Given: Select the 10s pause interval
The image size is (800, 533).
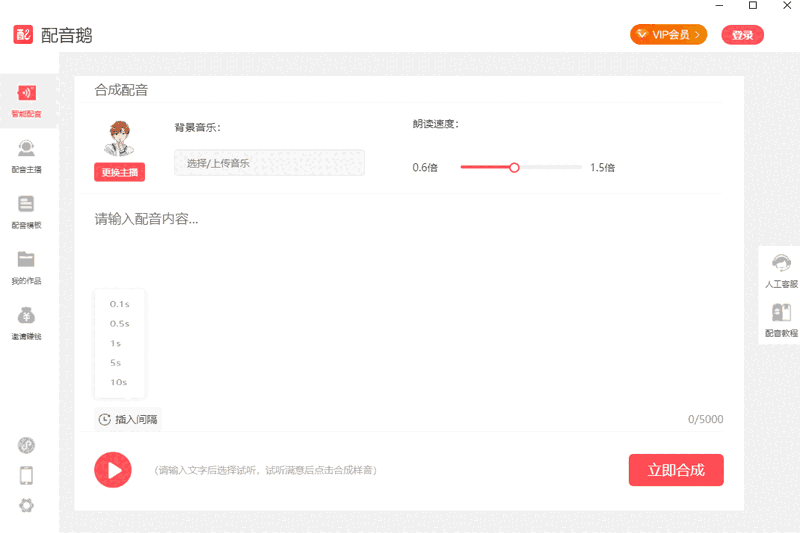Looking at the screenshot, I should pos(119,382).
